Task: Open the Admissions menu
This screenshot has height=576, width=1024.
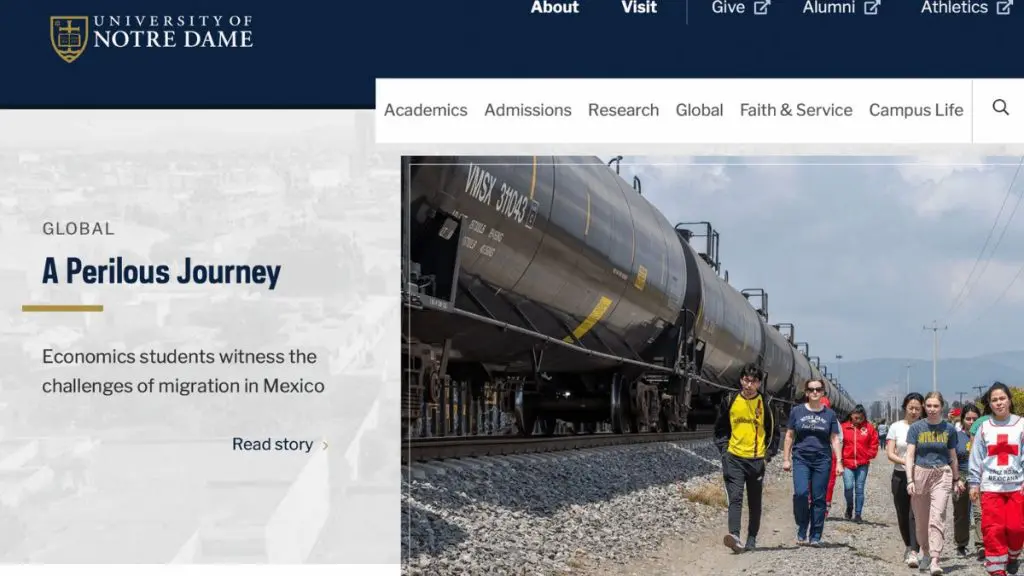Action: (x=528, y=110)
